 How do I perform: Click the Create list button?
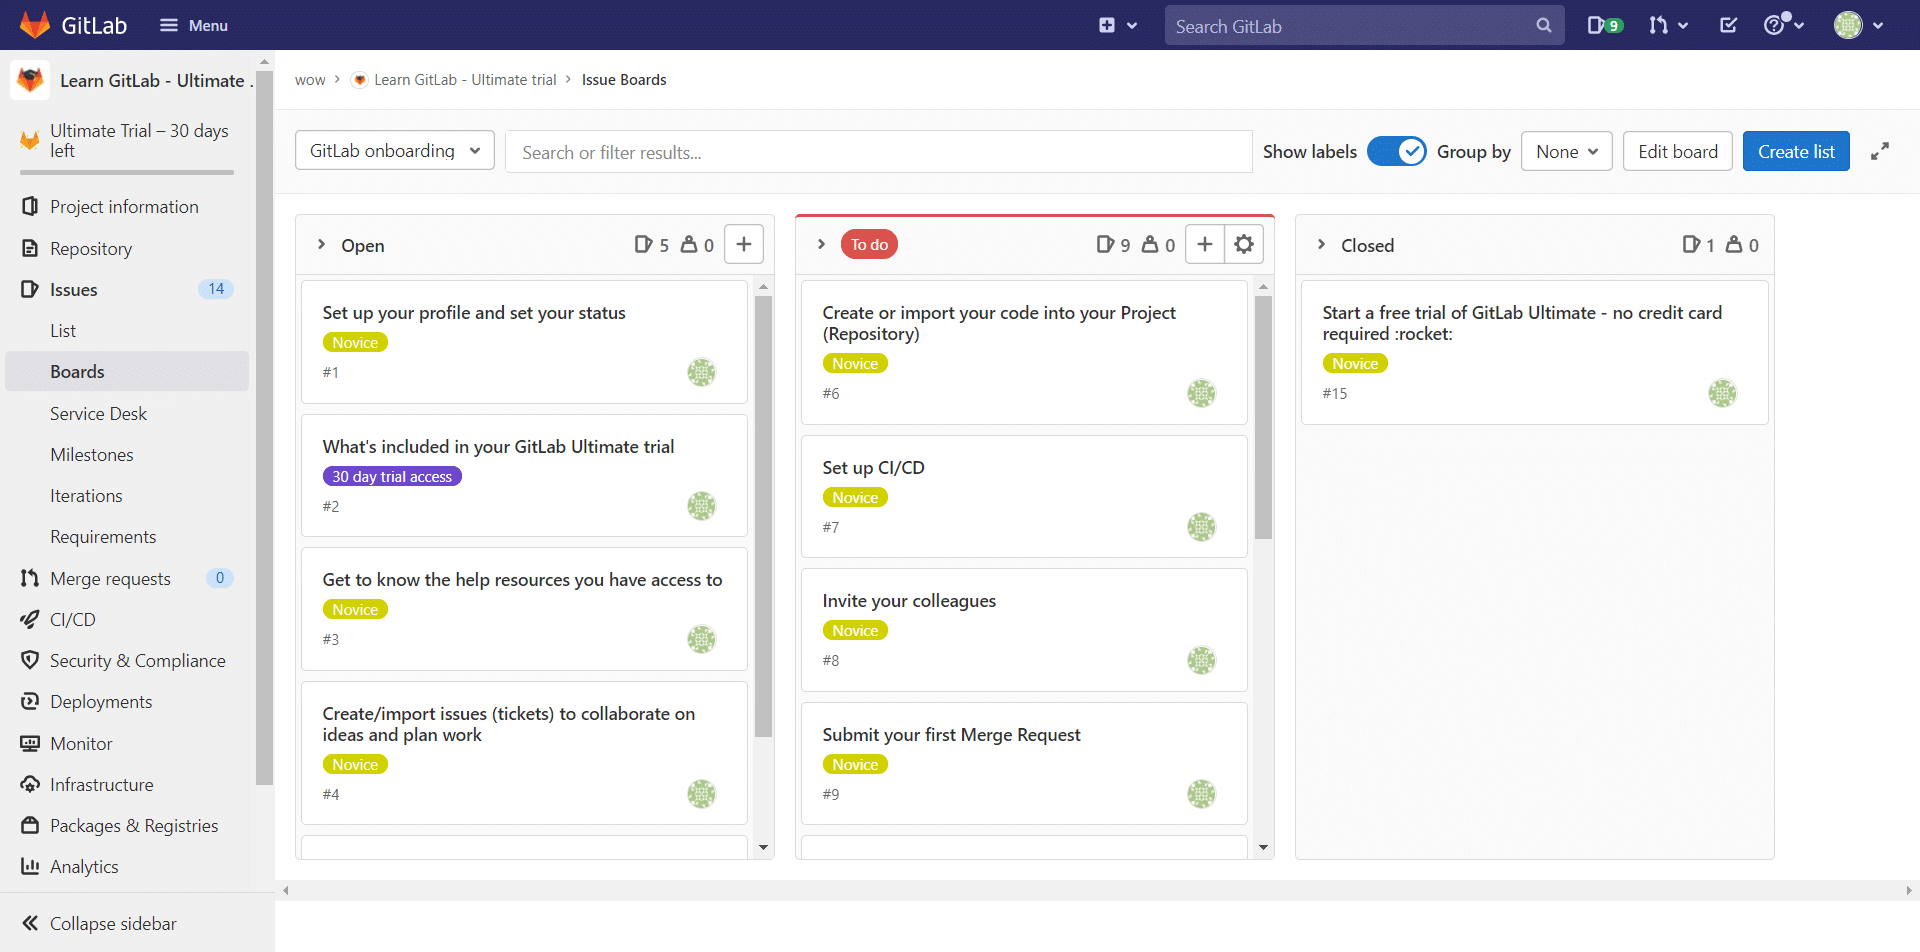click(1796, 151)
